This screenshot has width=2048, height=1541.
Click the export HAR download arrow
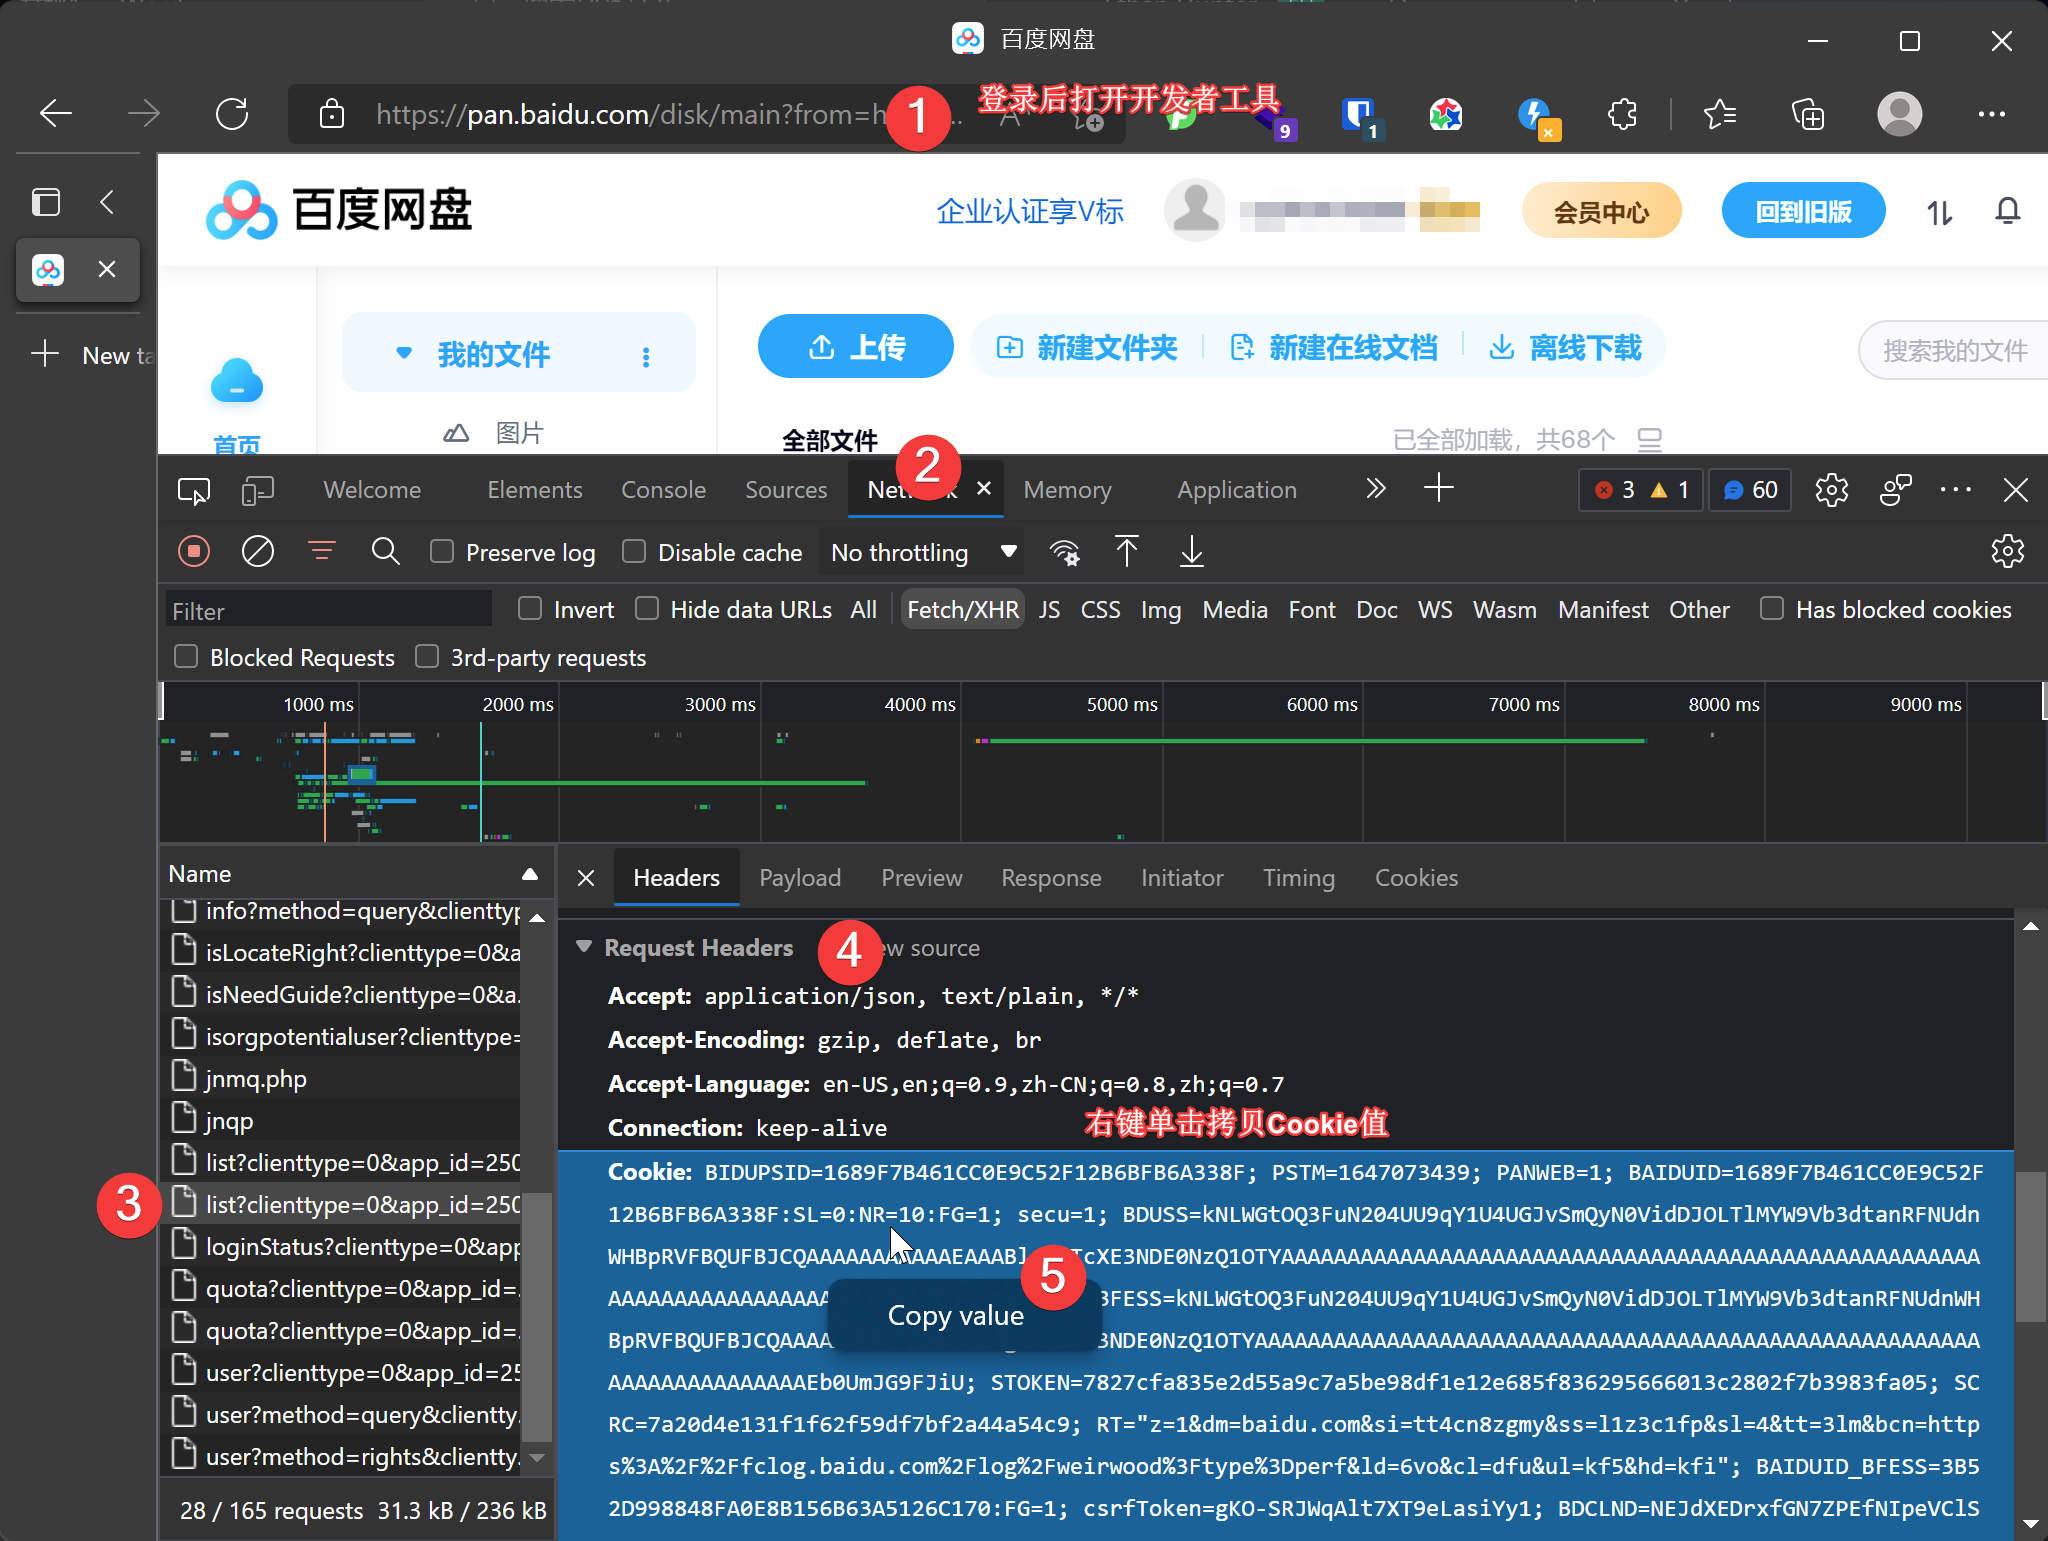tap(1191, 552)
